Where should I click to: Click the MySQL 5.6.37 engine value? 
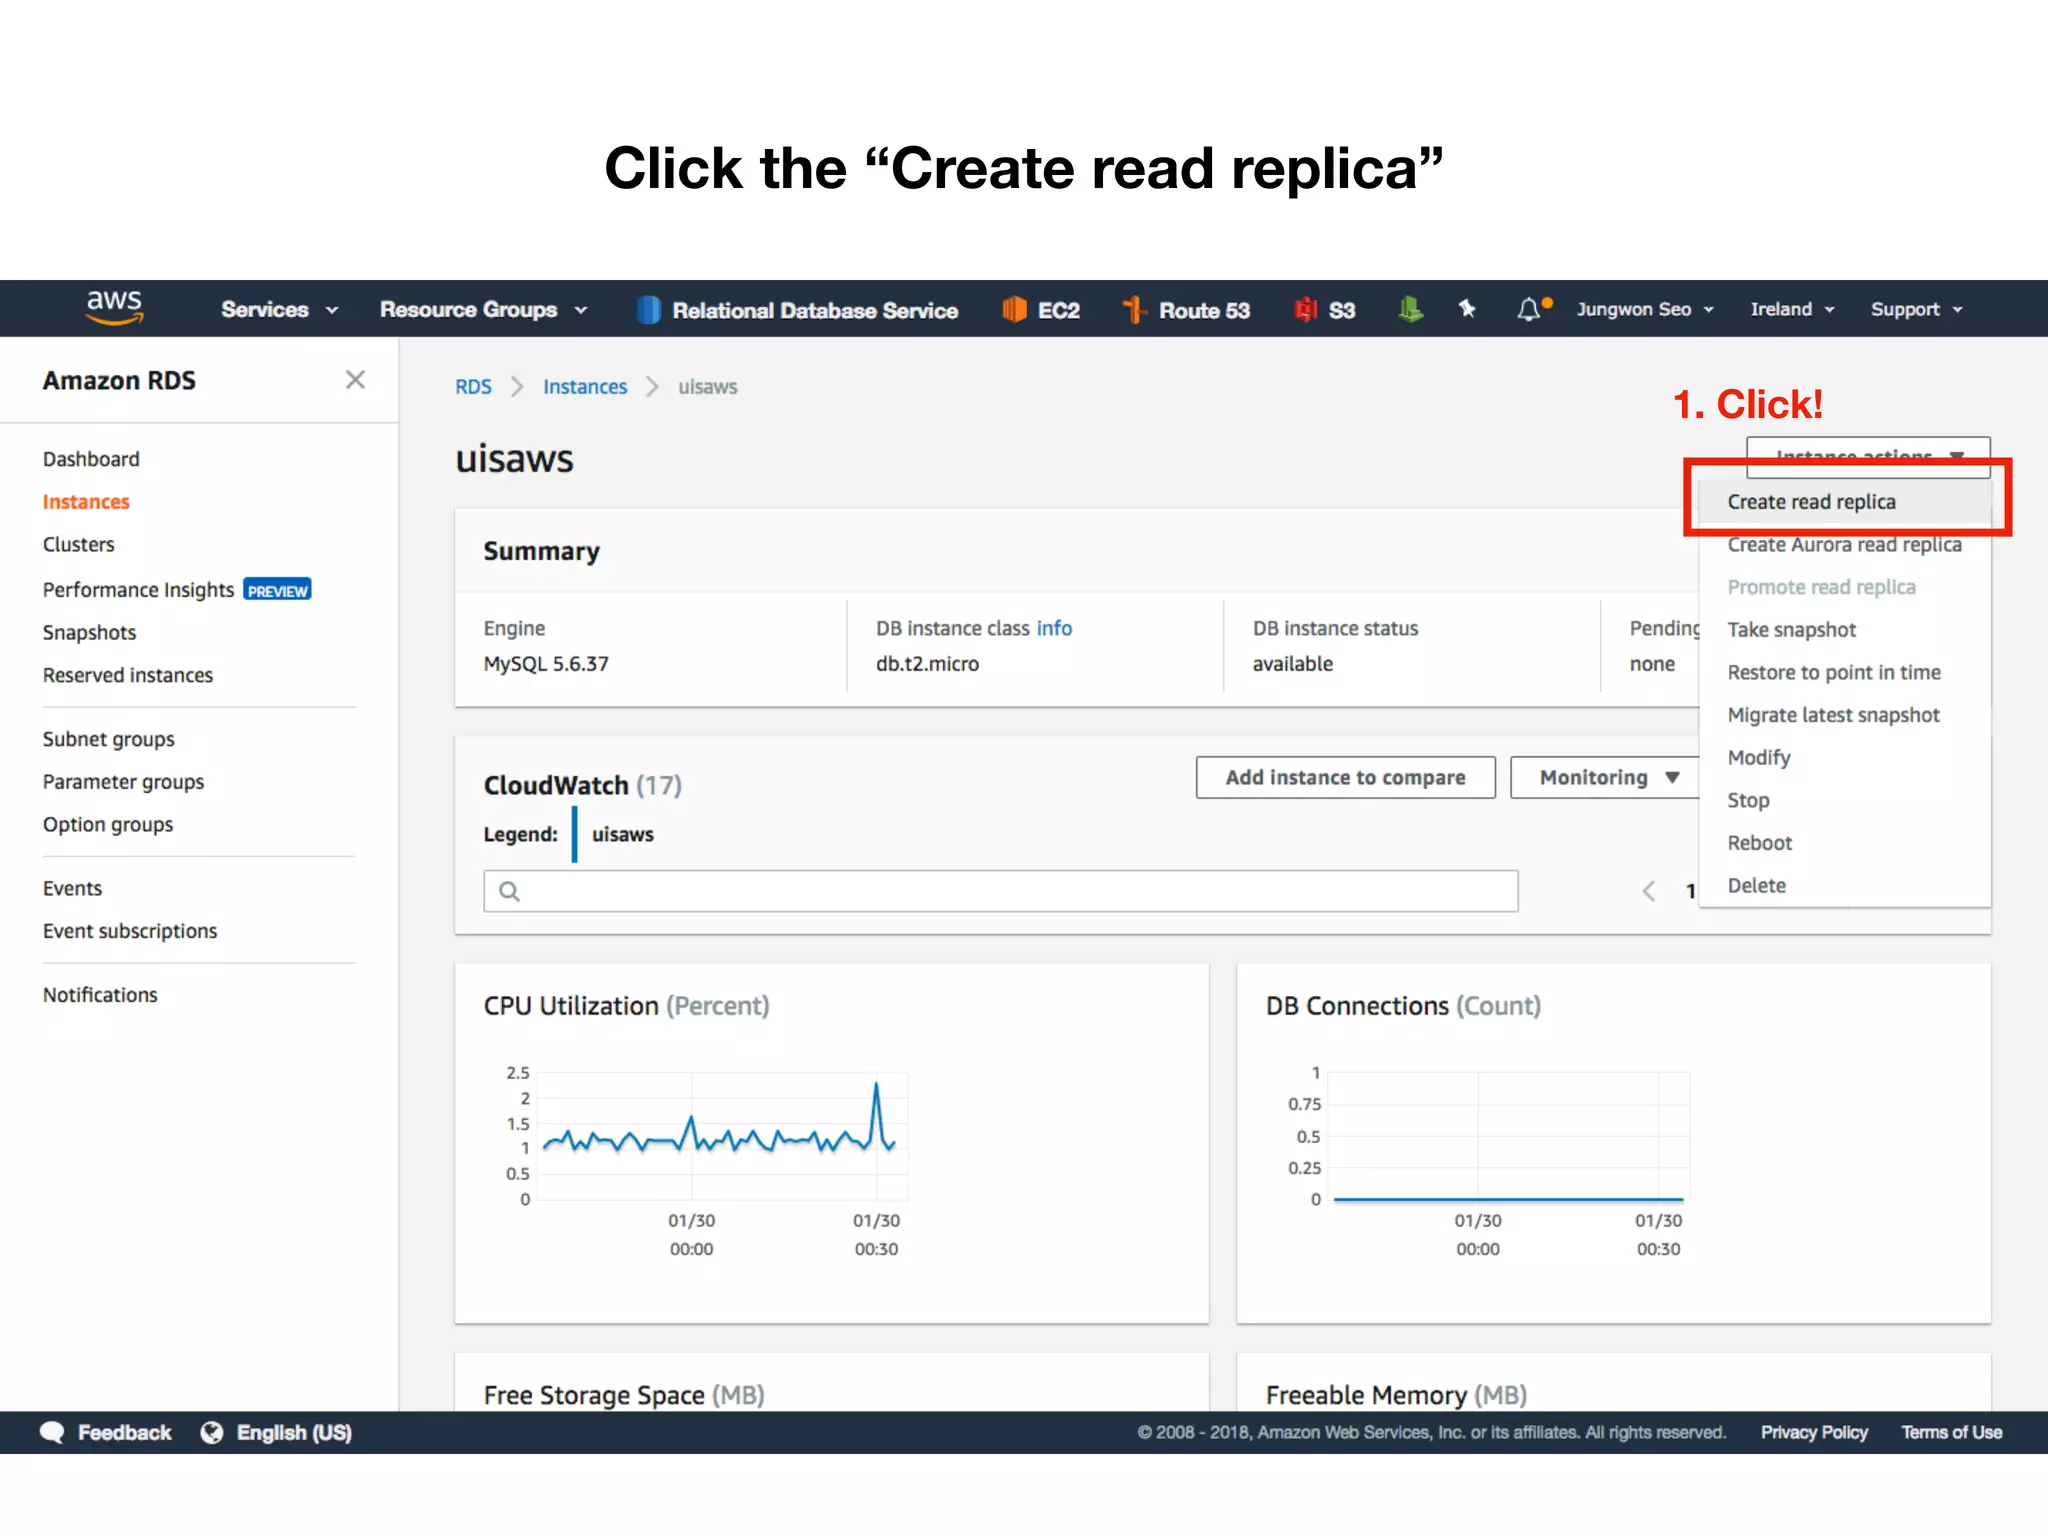coord(546,664)
